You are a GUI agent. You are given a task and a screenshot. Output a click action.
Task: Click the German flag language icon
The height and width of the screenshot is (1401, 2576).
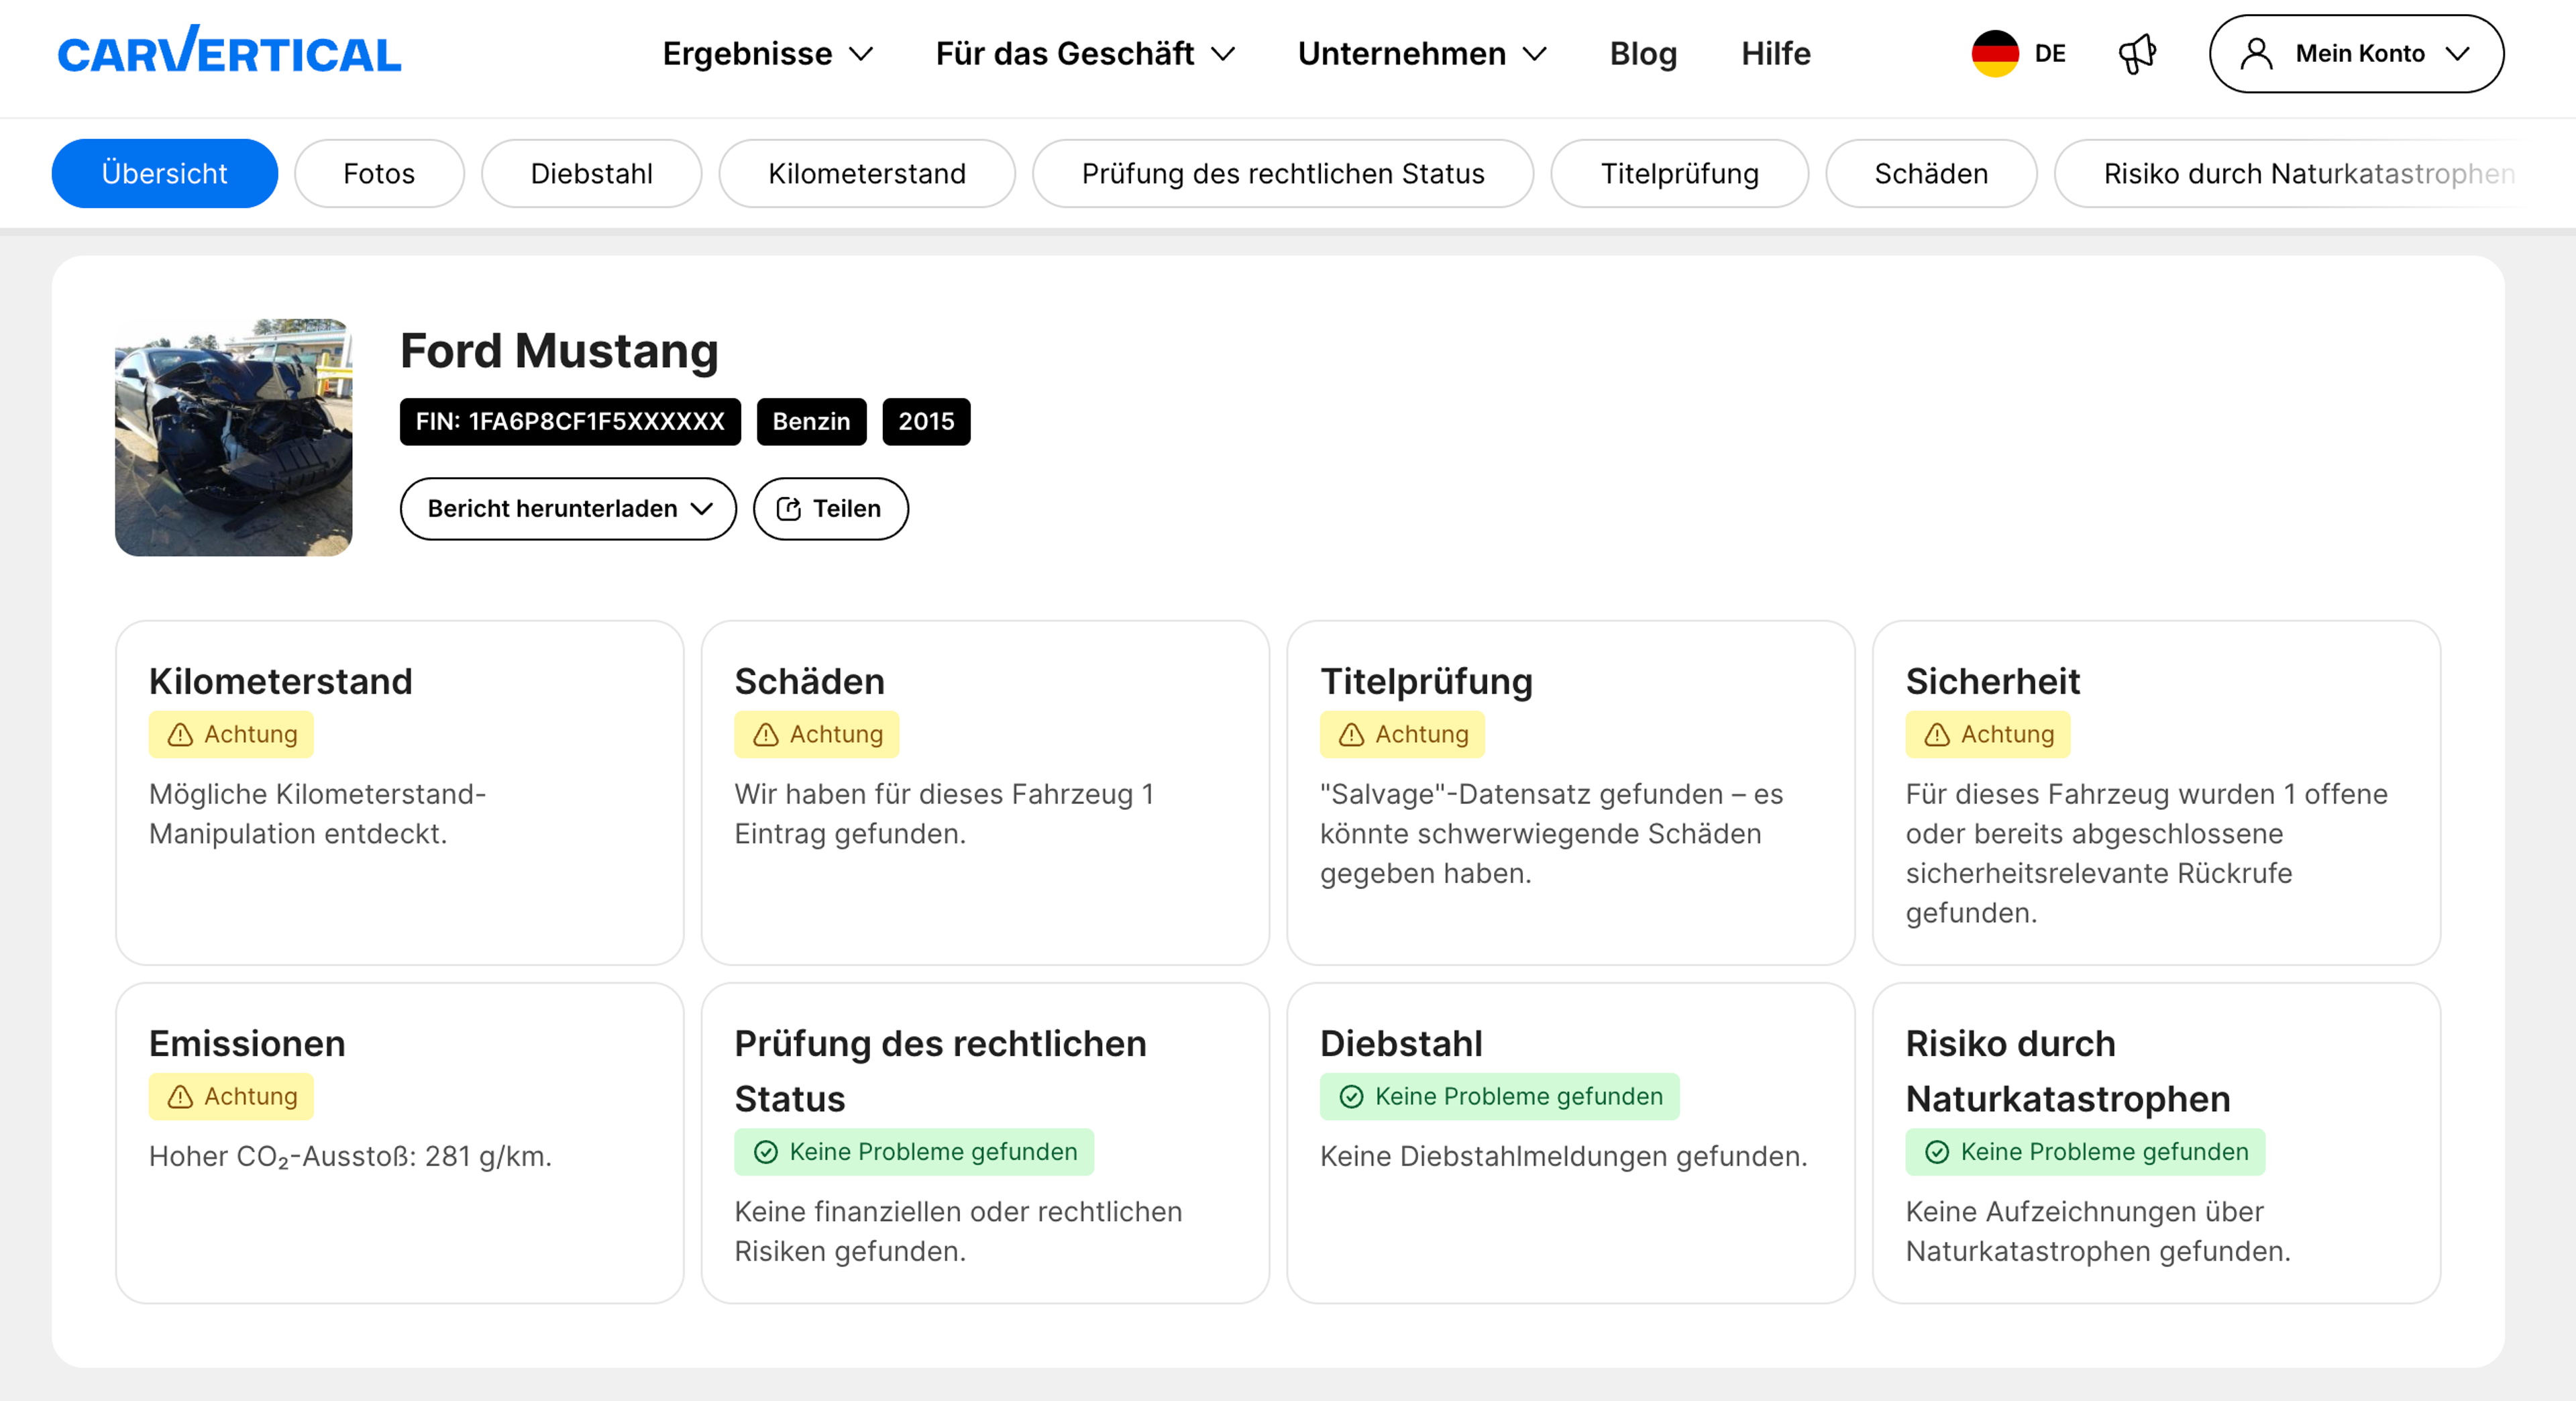(x=1995, y=53)
